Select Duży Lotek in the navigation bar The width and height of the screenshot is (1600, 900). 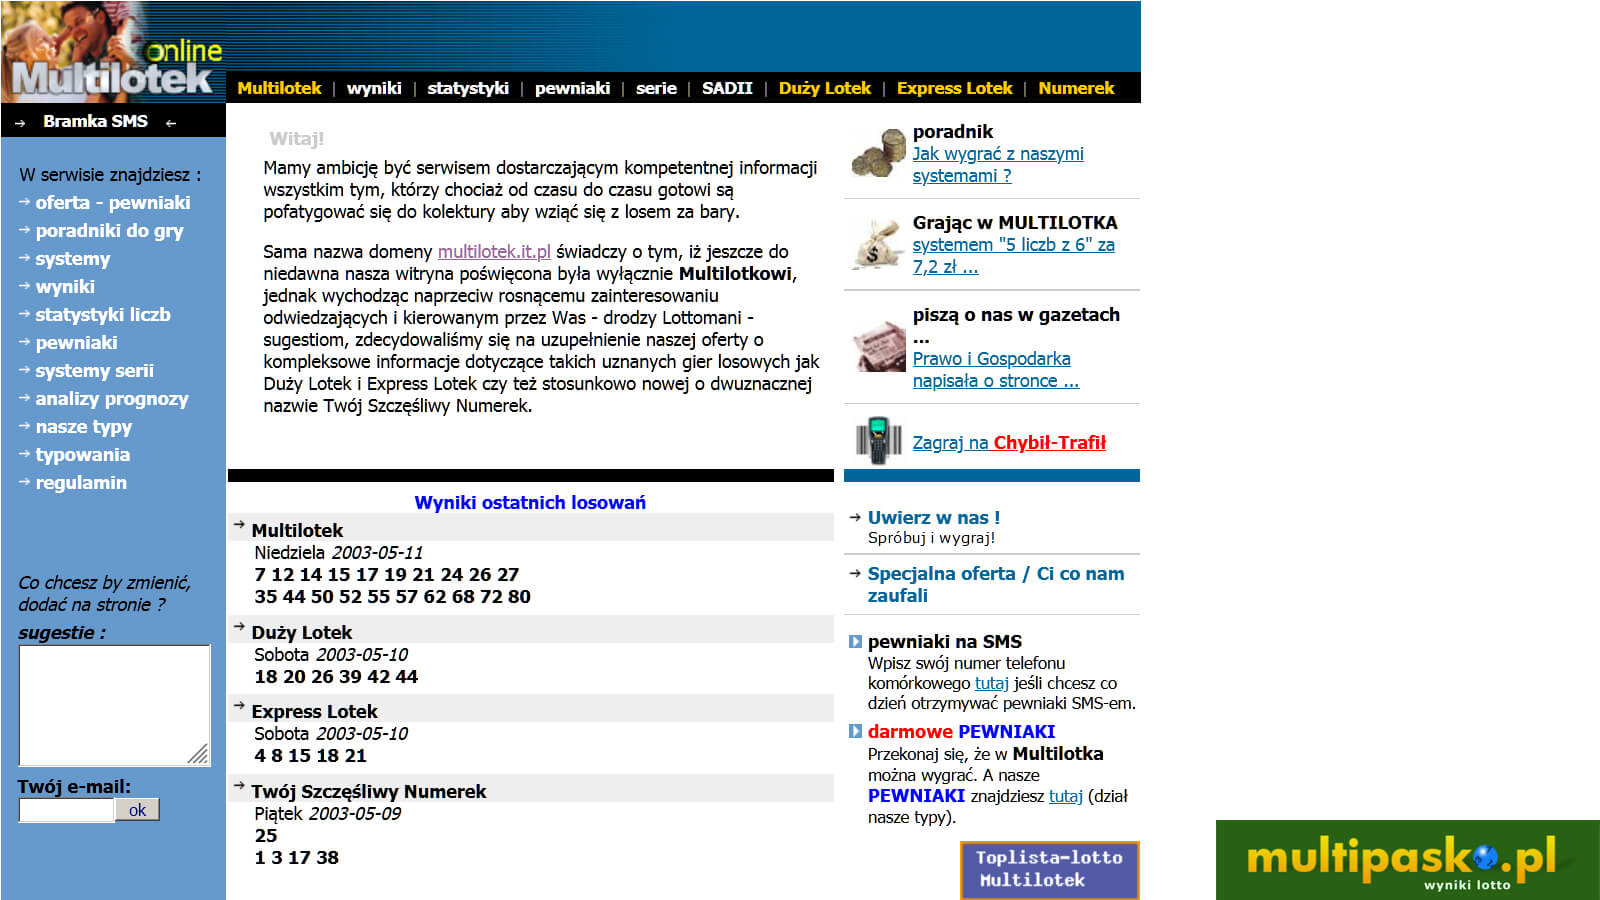click(824, 88)
